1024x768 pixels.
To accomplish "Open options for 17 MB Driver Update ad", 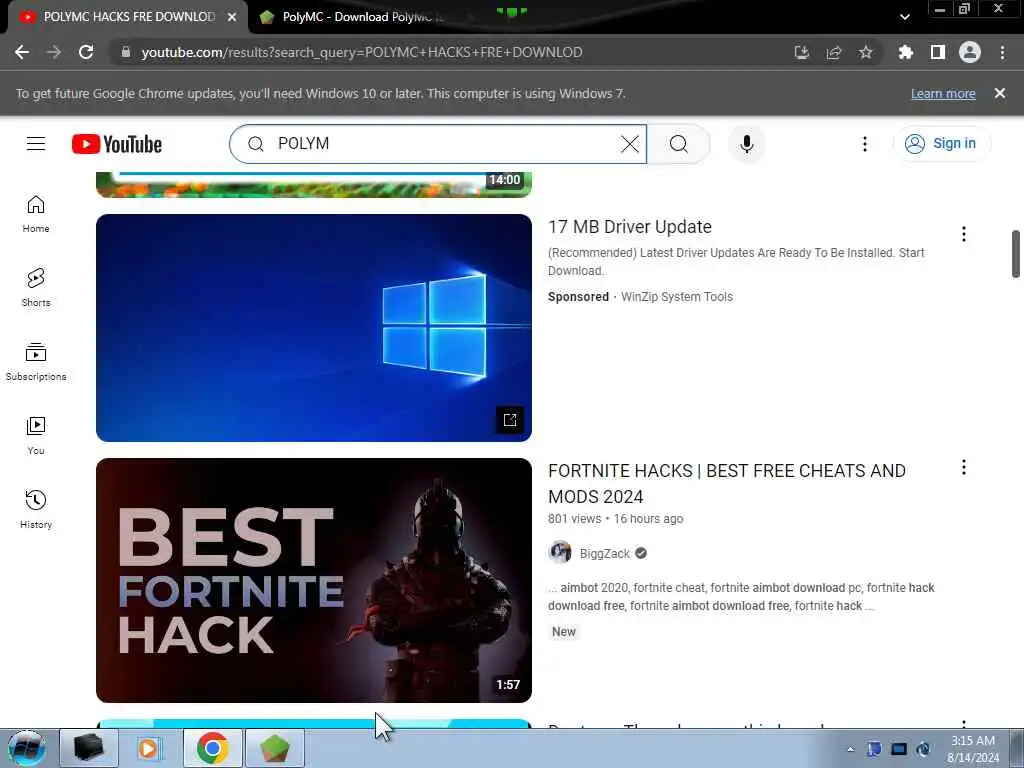I will pos(963,234).
